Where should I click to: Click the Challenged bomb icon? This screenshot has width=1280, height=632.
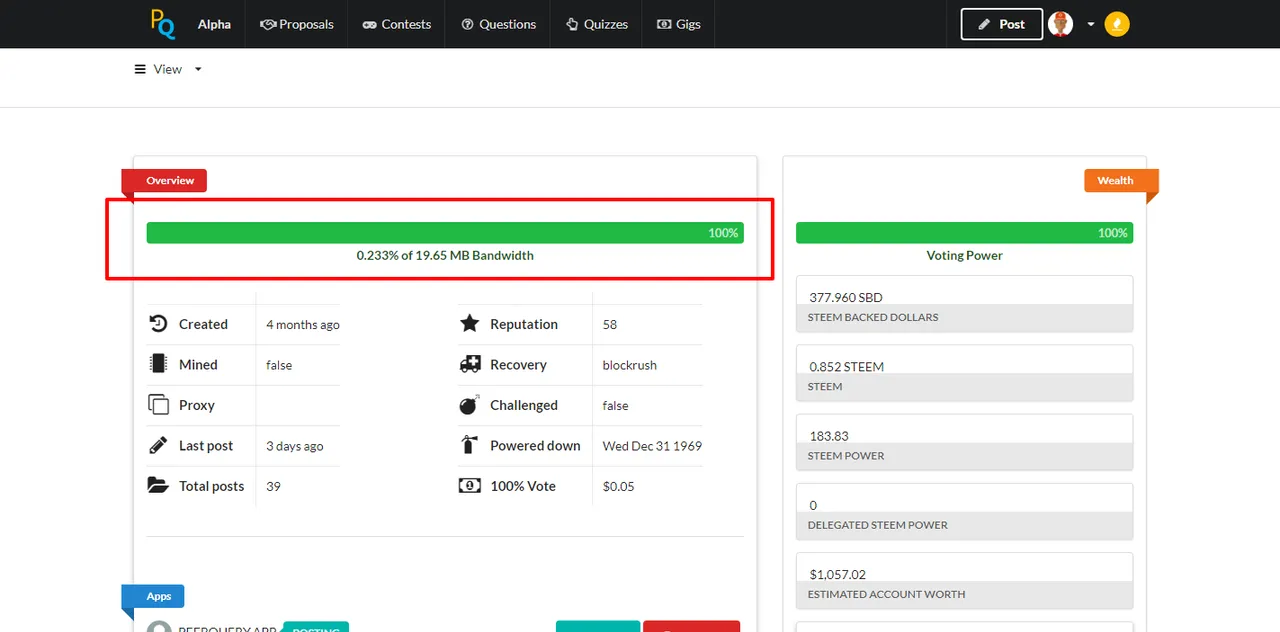pyautogui.click(x=470, y=405)
